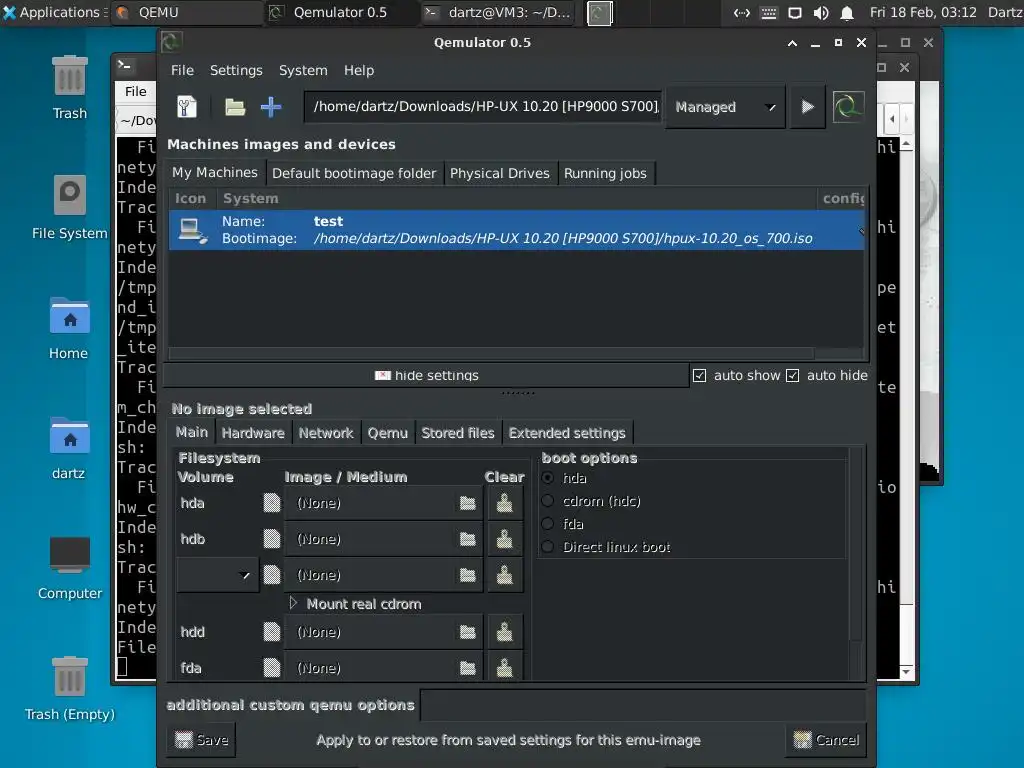Select Direct linux boot option

pos(548,547)
